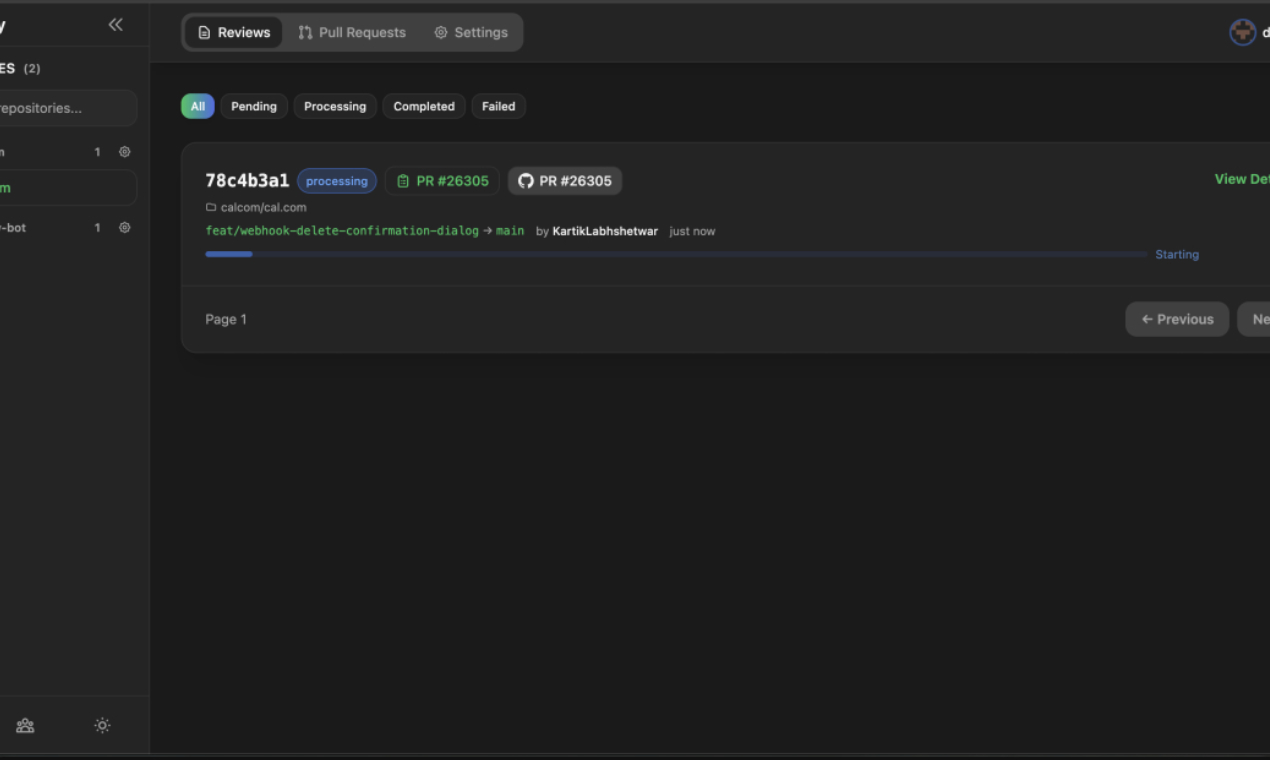
Task: Click the user avatar in the top right
Action: (1242, 32)
